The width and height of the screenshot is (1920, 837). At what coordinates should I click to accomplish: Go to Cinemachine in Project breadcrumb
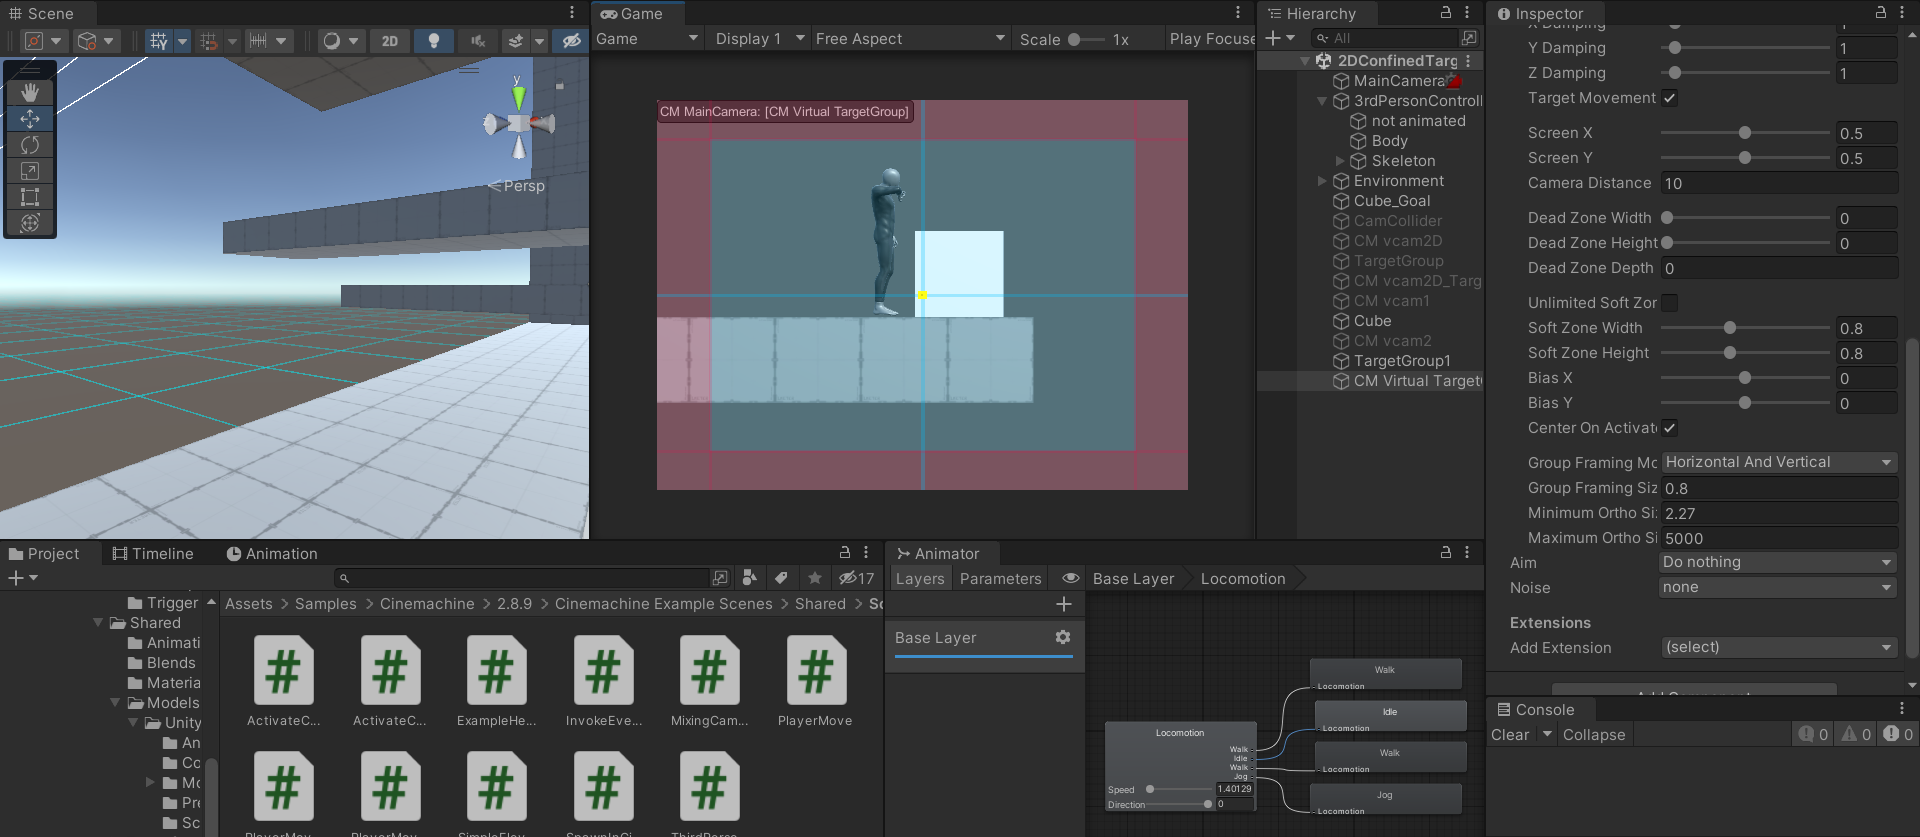pos(427,604)
